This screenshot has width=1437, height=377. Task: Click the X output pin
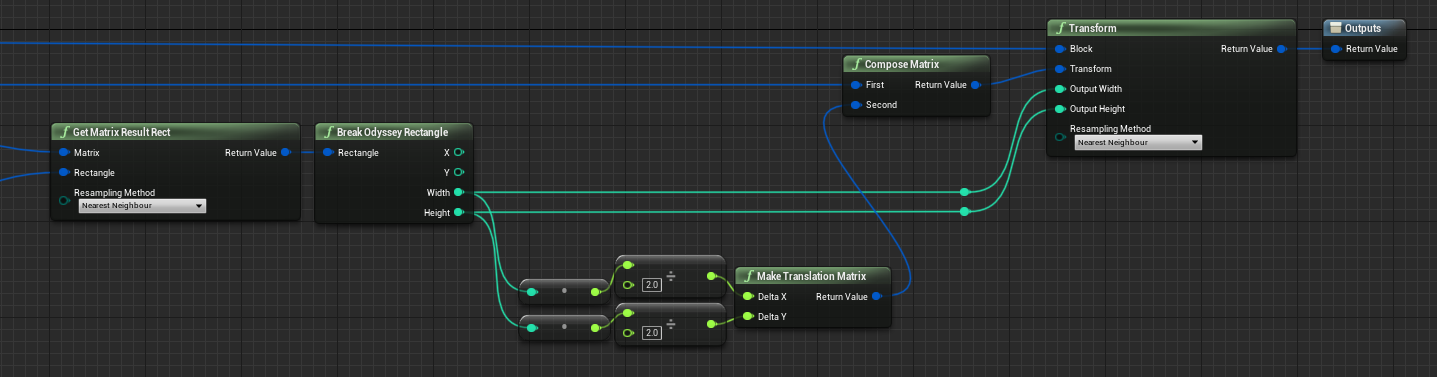coord(458,152)
